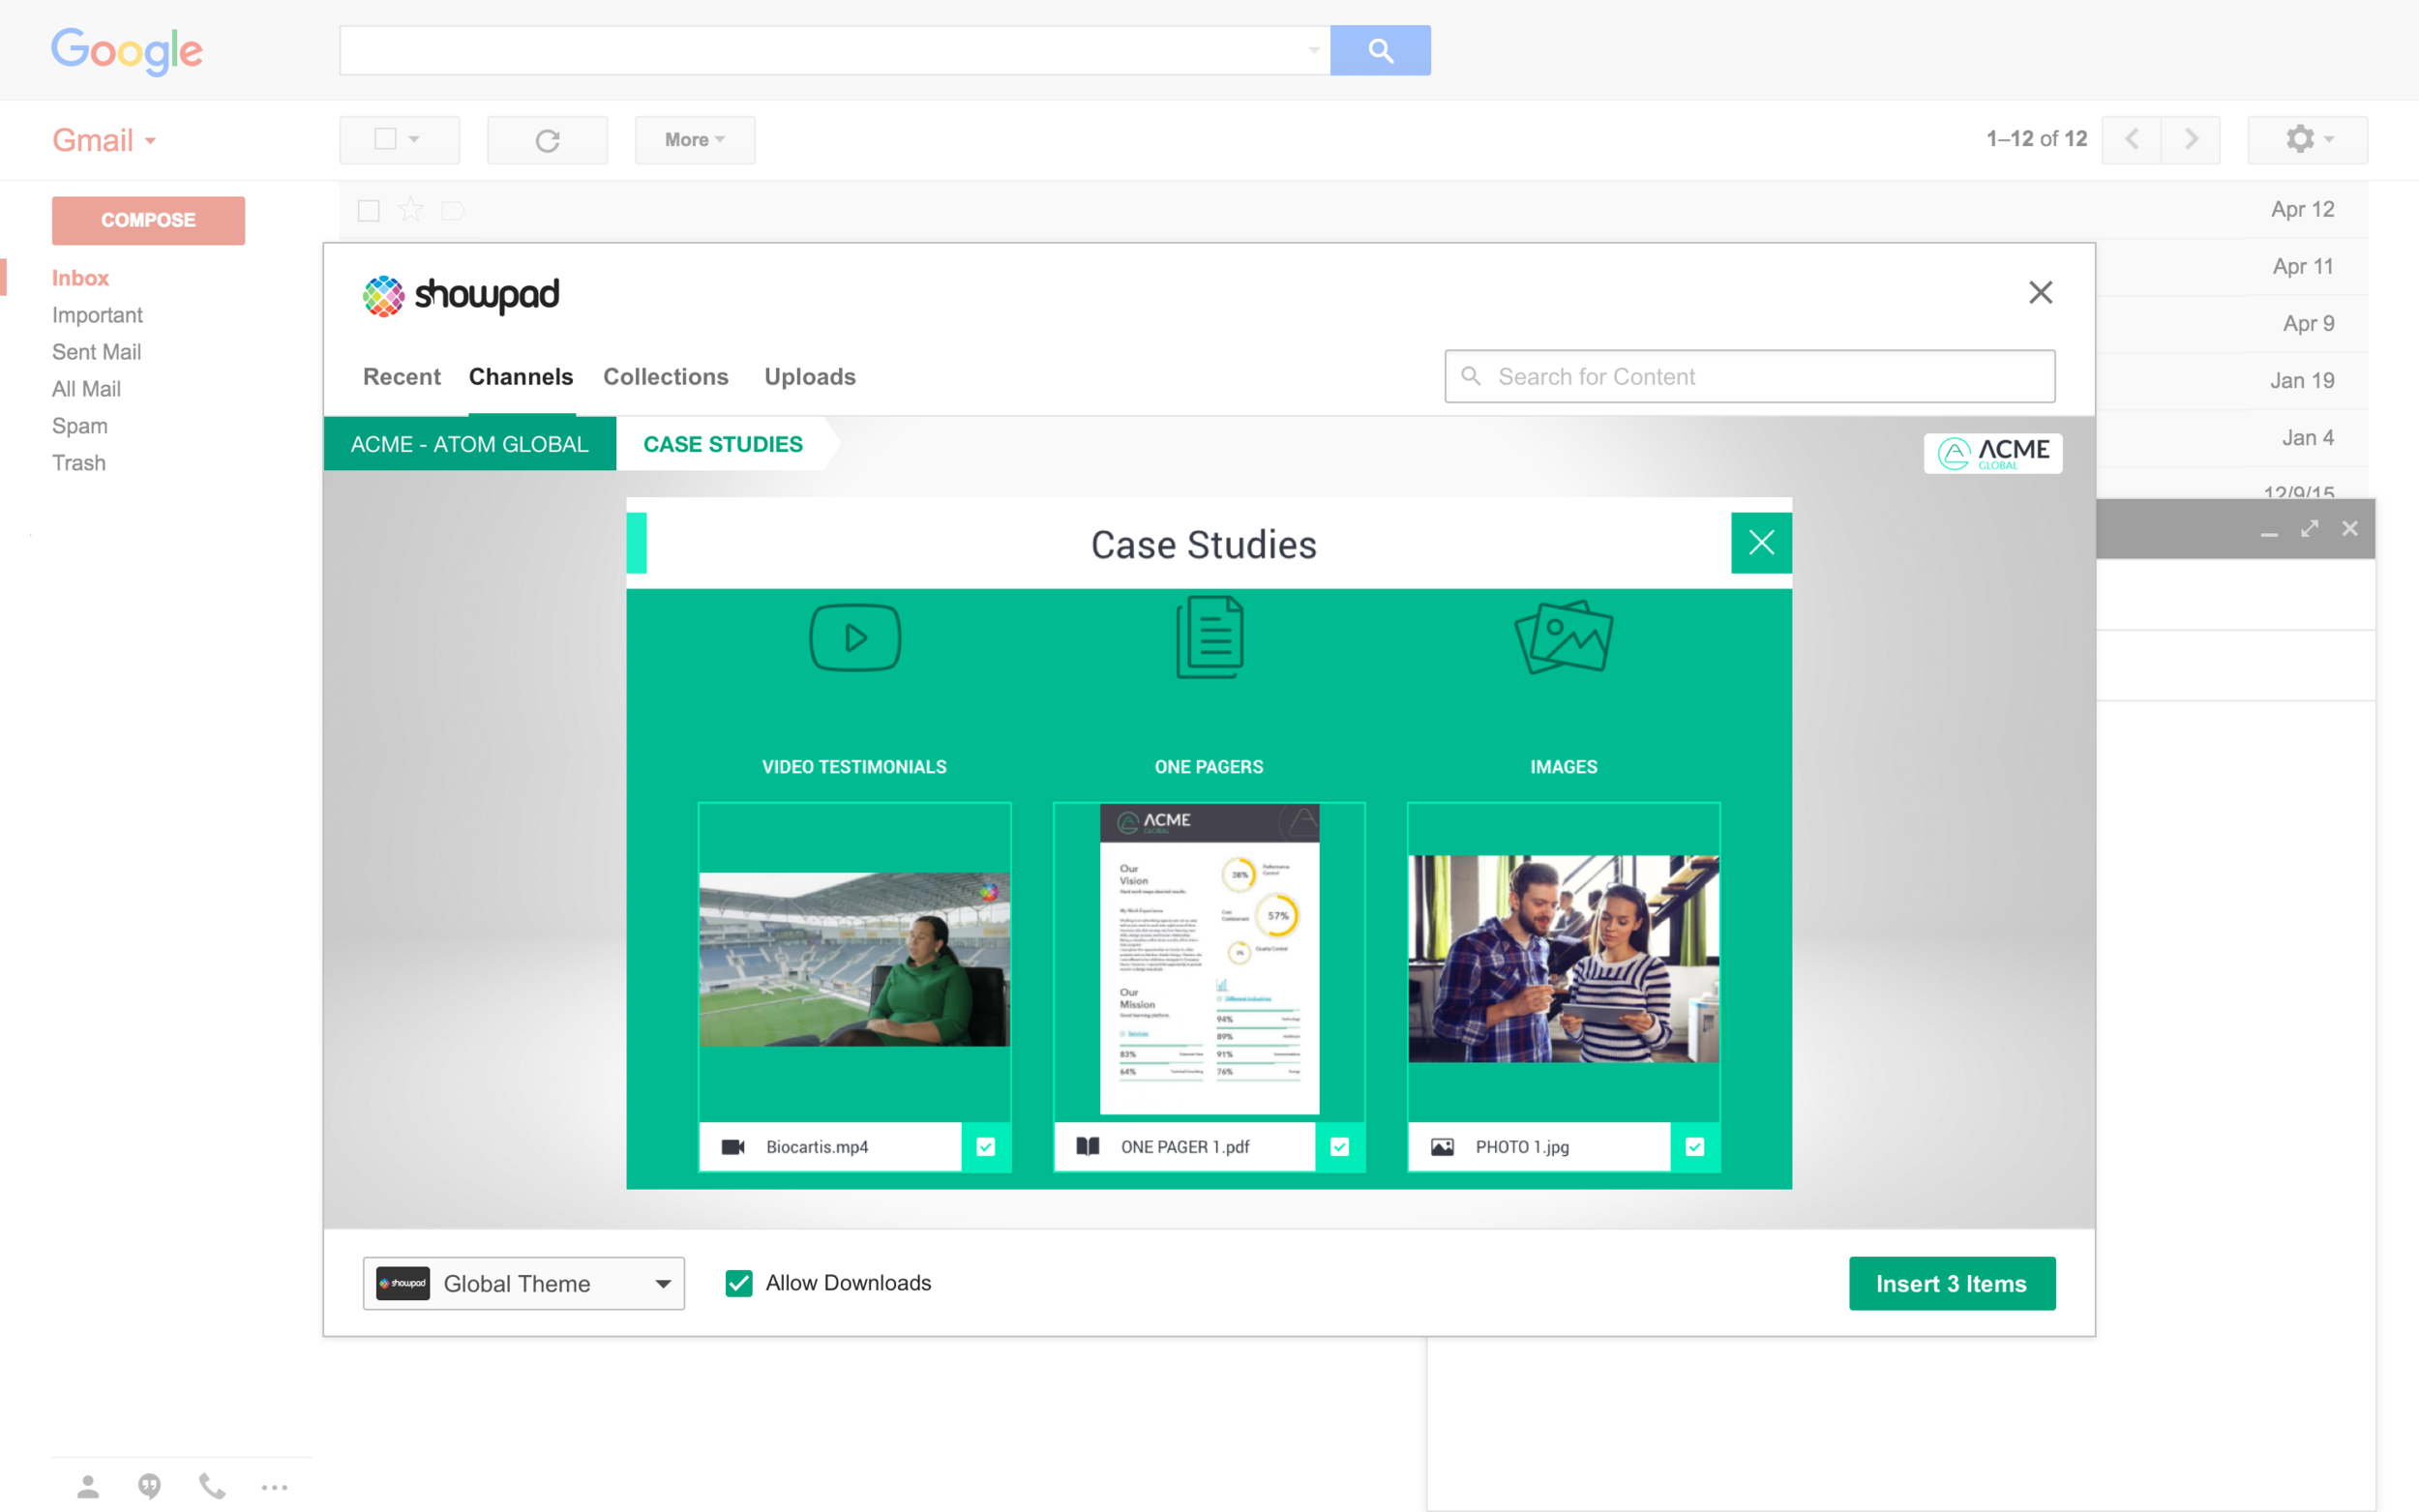
Task: Click the Images category icon
Action: click(1563, 637)
